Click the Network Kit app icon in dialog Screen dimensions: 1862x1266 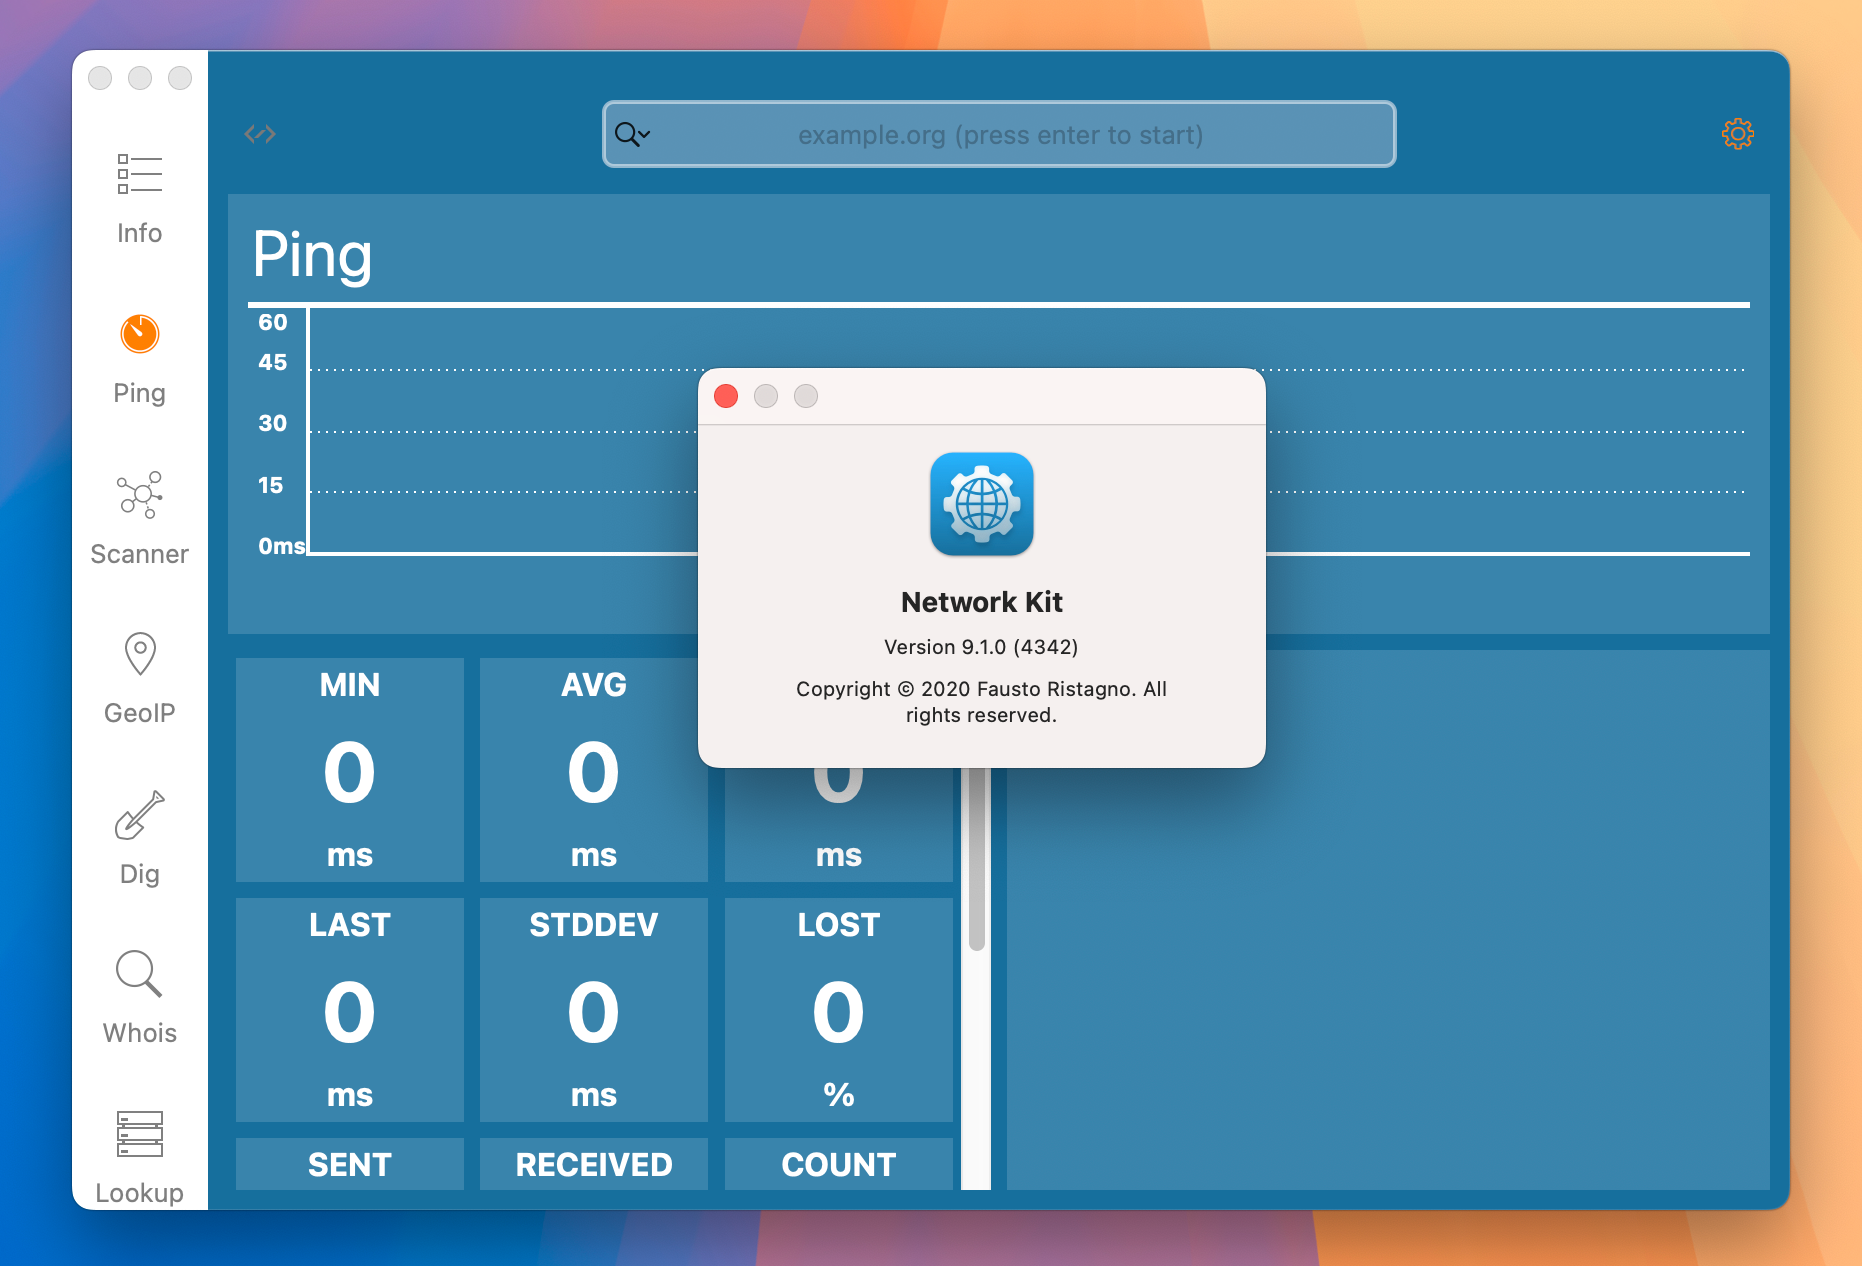tap(981, 504)
